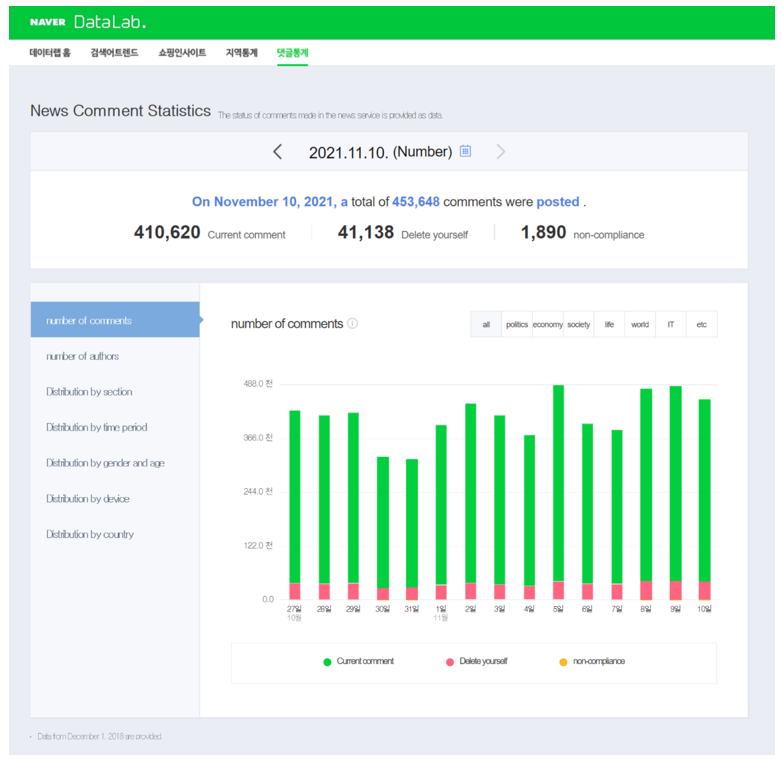This screenshot has height=764, width=782.
Task: Click the 'News Comment Statistics' heading
Action: pyautogui.click(x=120, y=110)
